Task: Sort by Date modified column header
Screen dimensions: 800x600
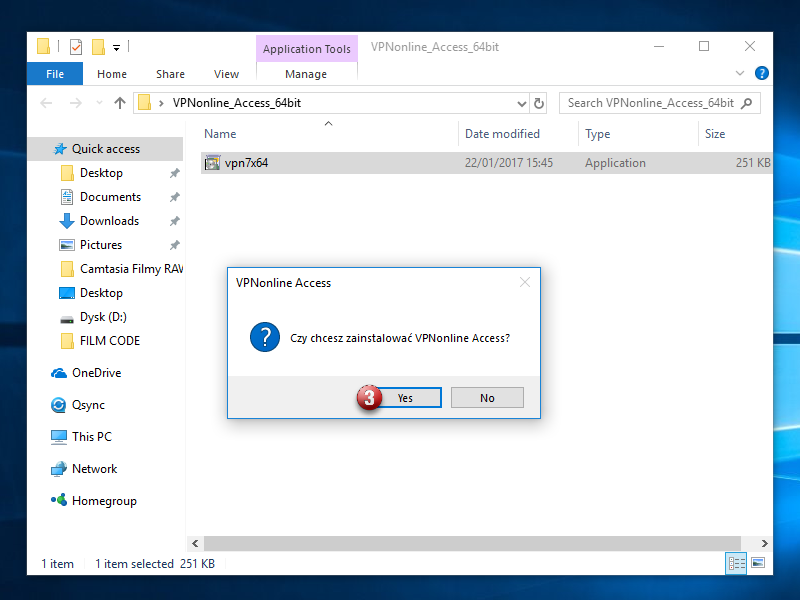Action: pyautogui.click(x=502, y=134)
